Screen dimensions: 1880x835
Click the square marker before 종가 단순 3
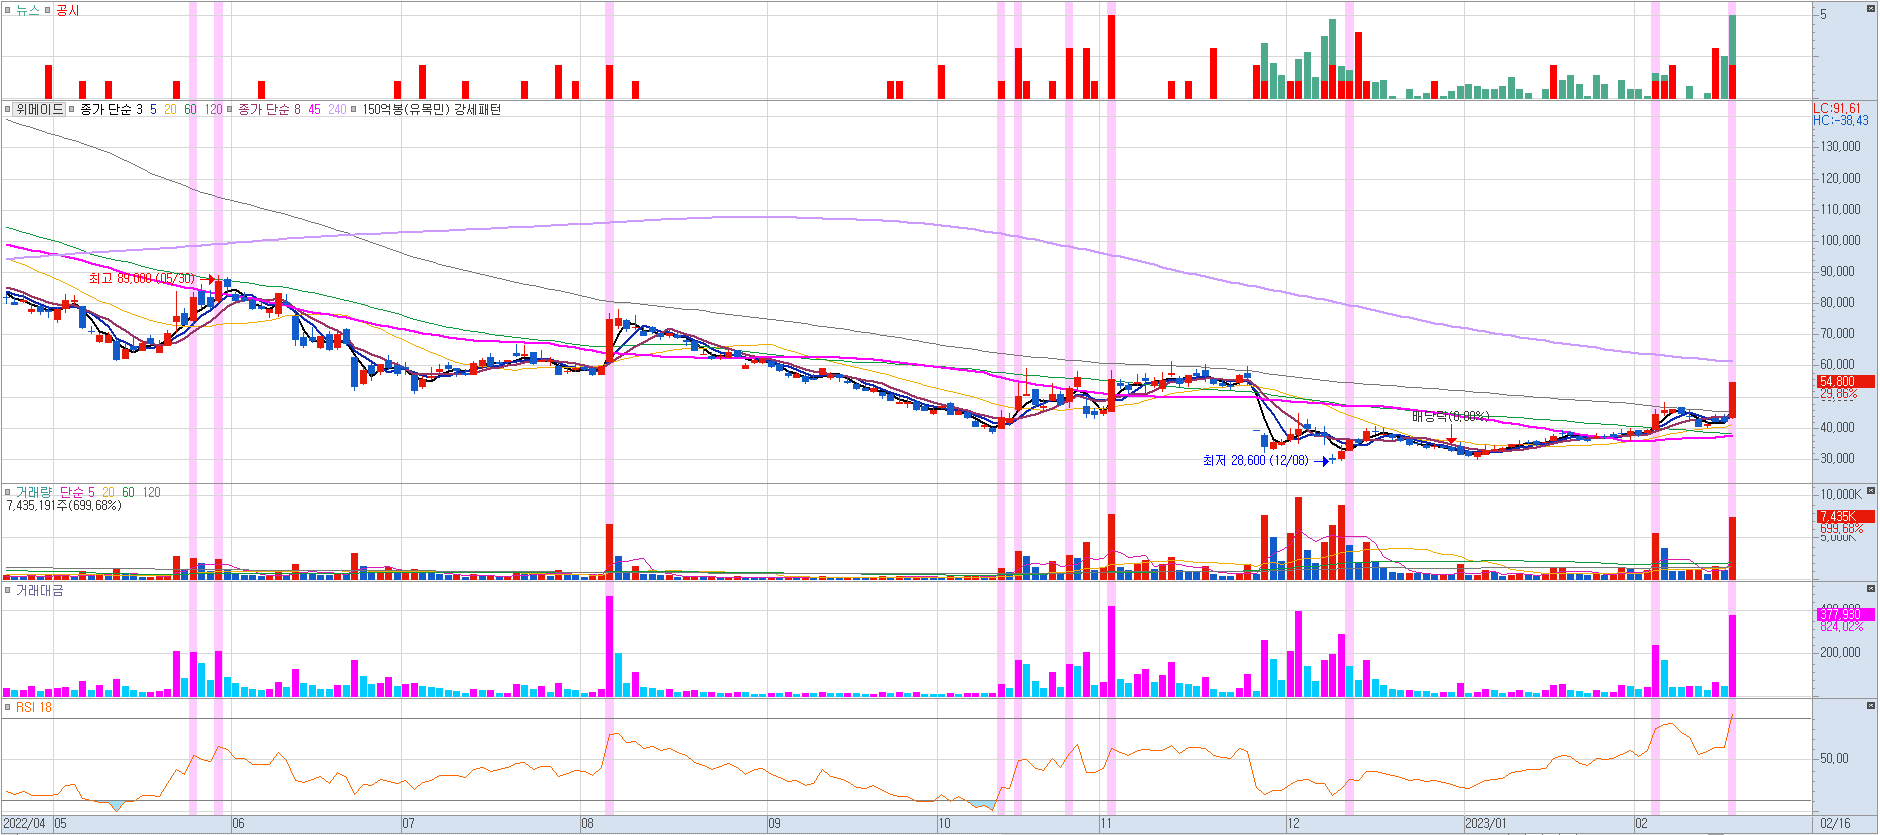click(71, 109)
